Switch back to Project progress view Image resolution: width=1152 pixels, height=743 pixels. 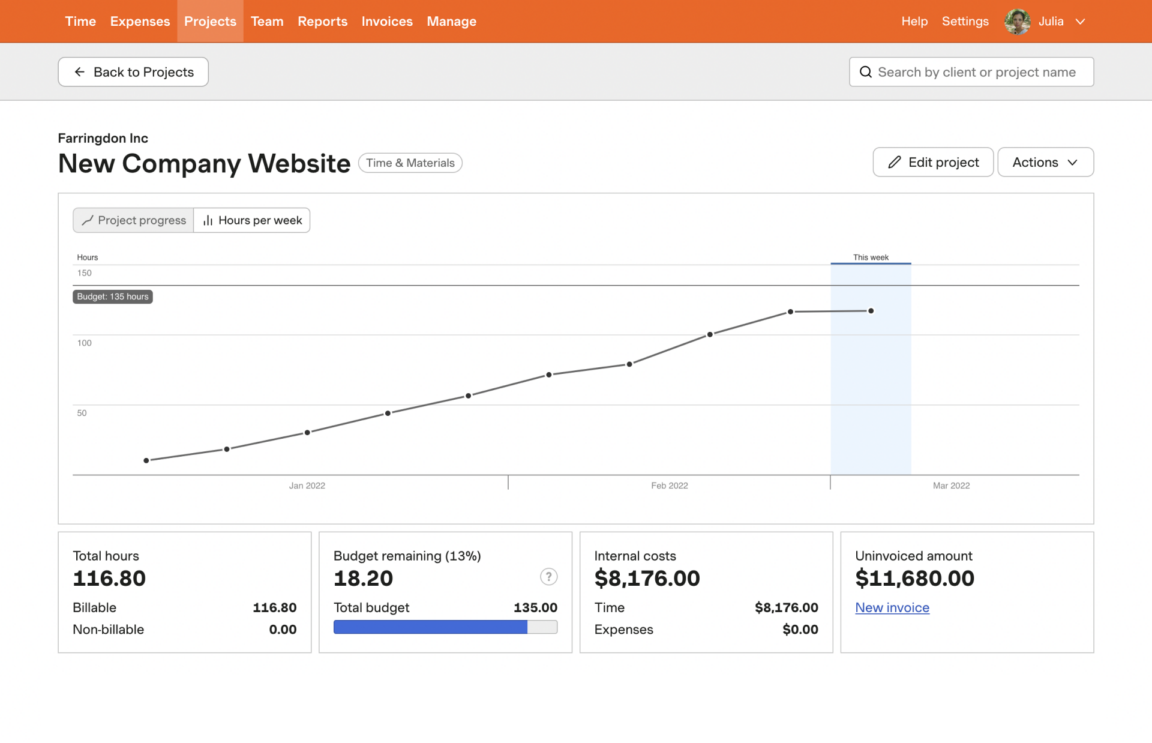coord(132,220)
